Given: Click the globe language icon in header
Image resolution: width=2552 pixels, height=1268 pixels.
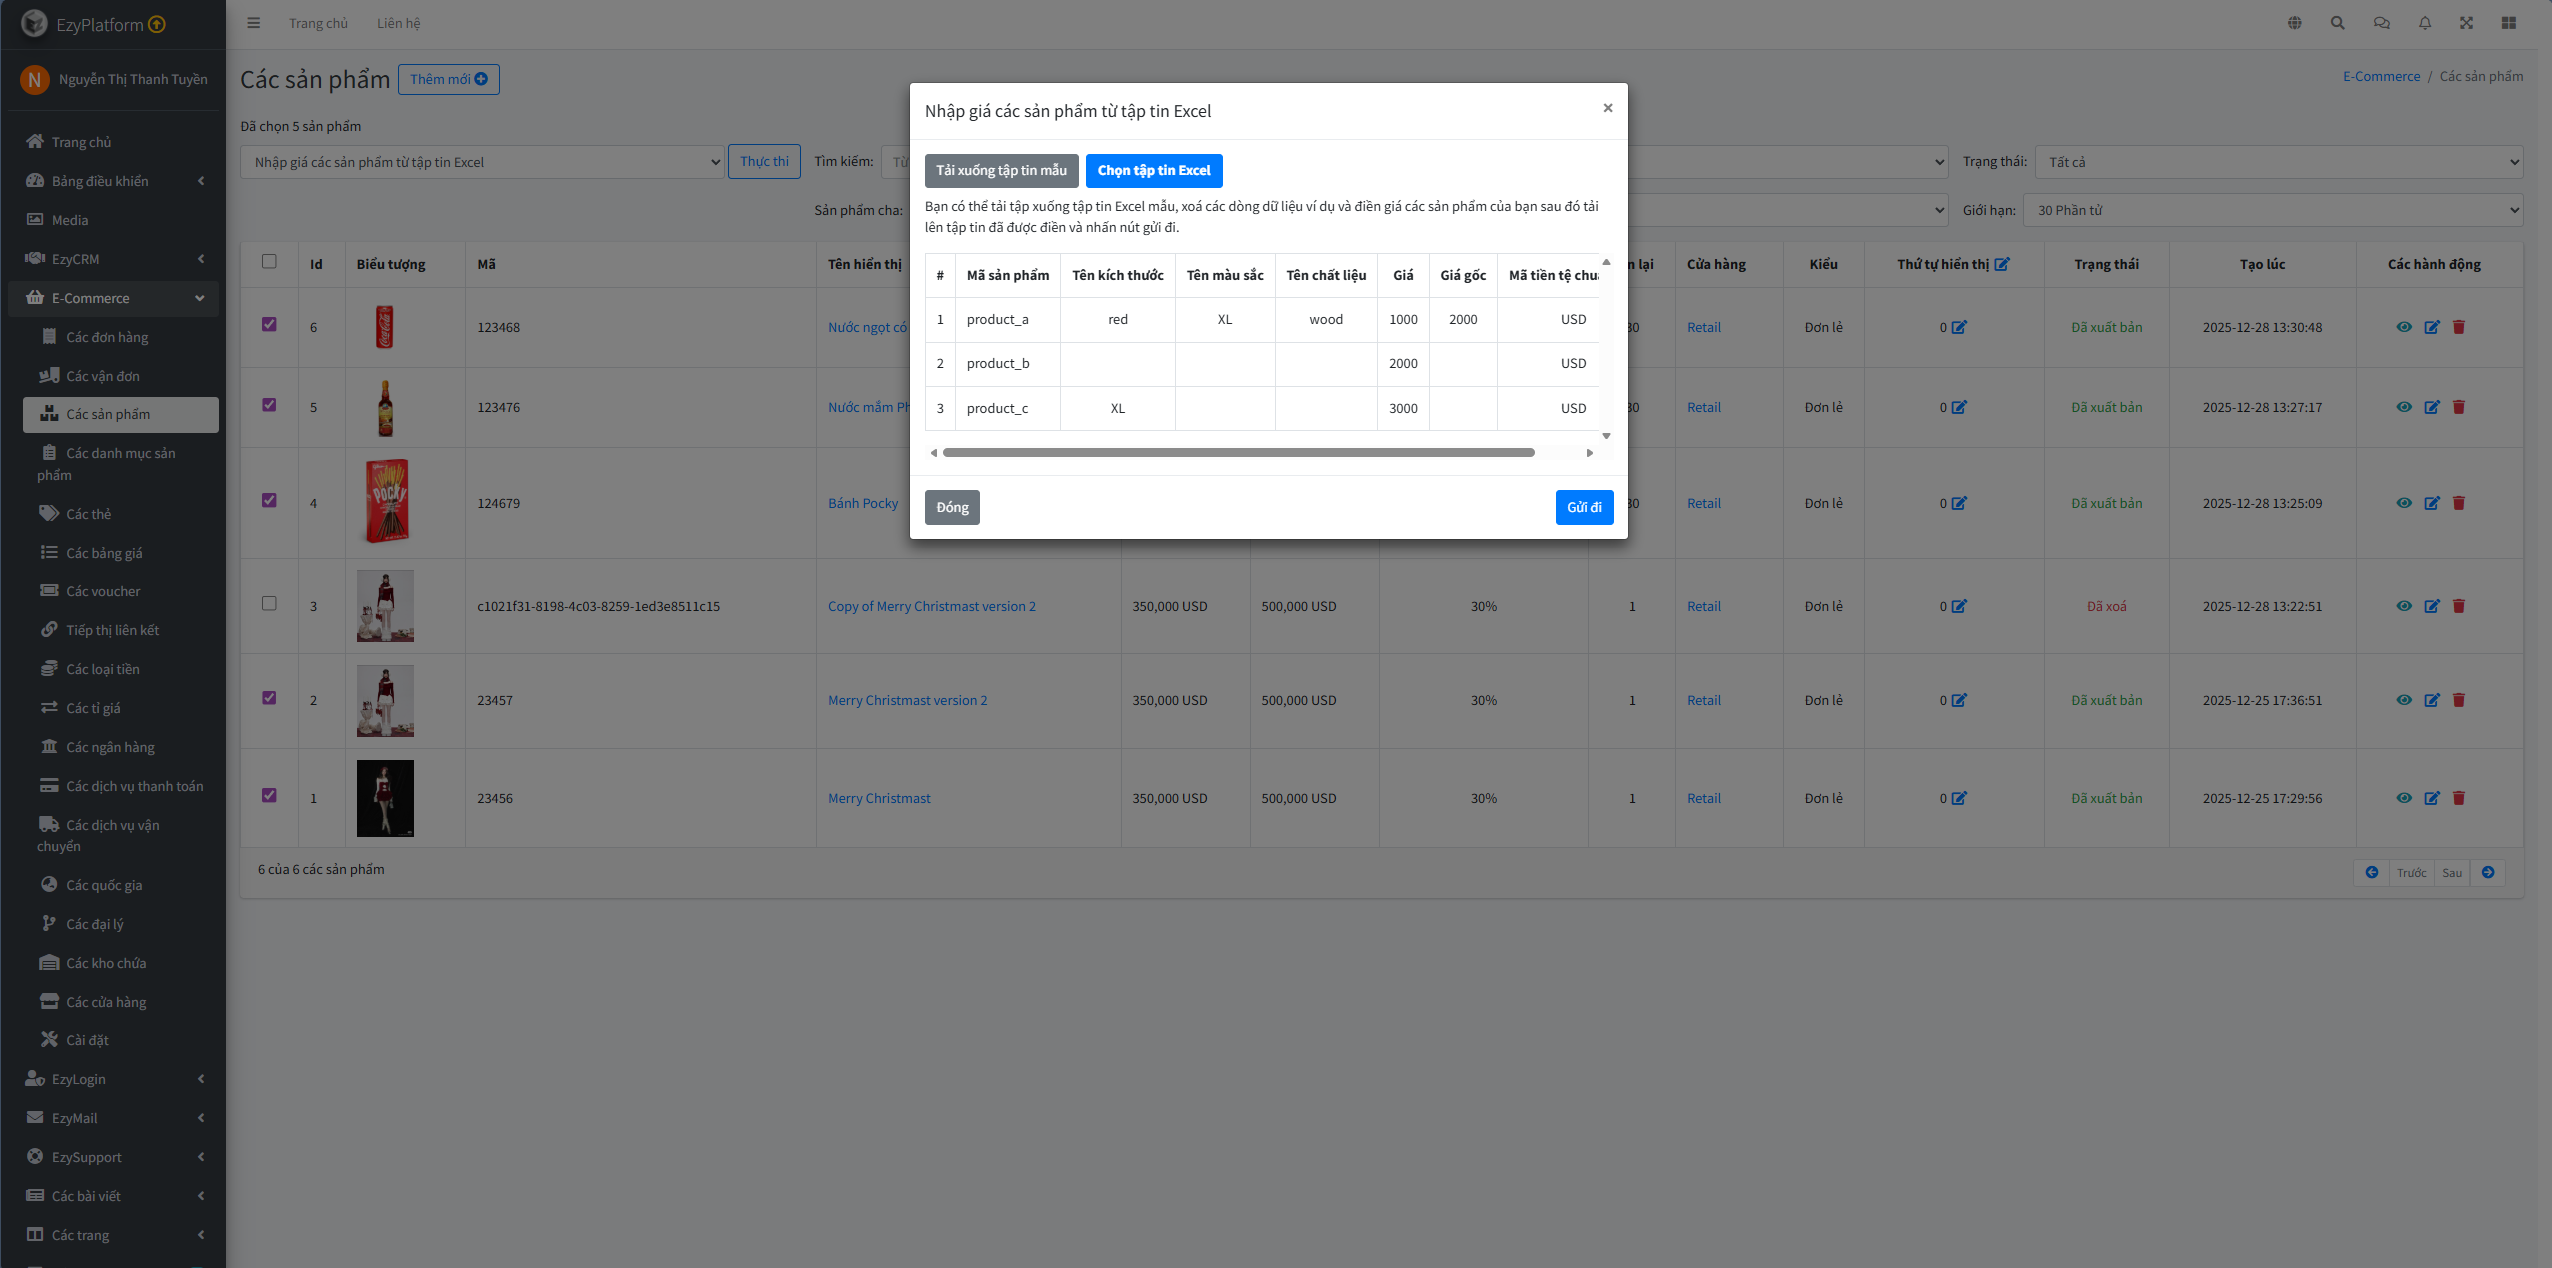Looking at the screenshot, I should pyautogui.click(x=2294, y=23).
